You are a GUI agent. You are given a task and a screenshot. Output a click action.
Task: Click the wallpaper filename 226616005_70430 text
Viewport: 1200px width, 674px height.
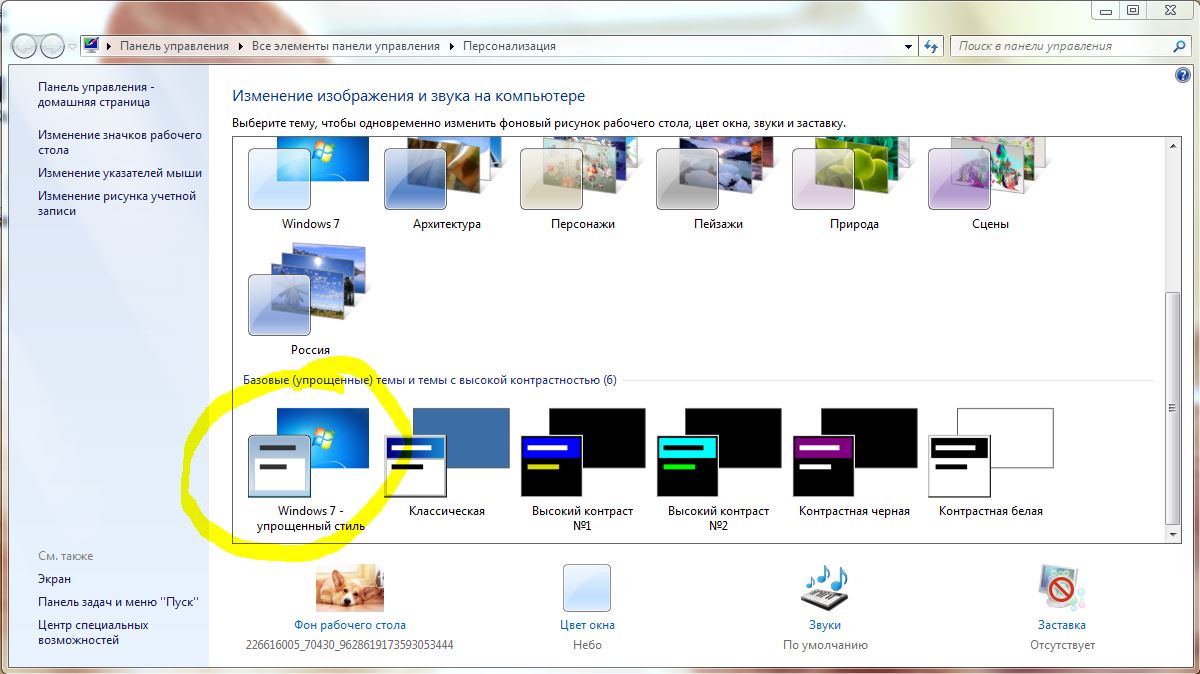coord(349,645)
